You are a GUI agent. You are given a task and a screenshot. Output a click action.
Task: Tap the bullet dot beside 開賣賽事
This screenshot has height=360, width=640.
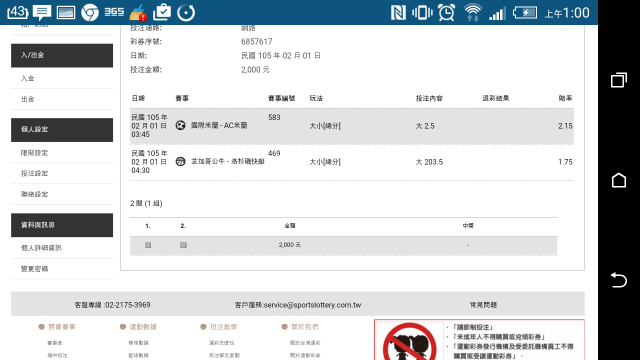click(x=41, y=327)
